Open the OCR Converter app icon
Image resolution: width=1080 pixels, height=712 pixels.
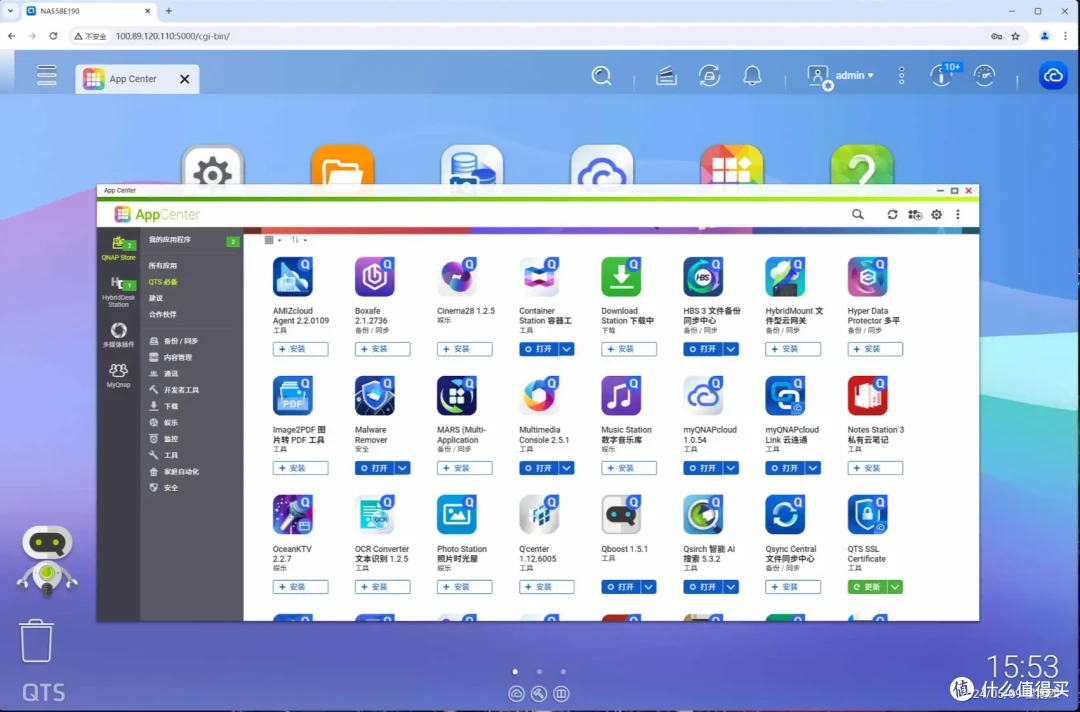point(375,515)
